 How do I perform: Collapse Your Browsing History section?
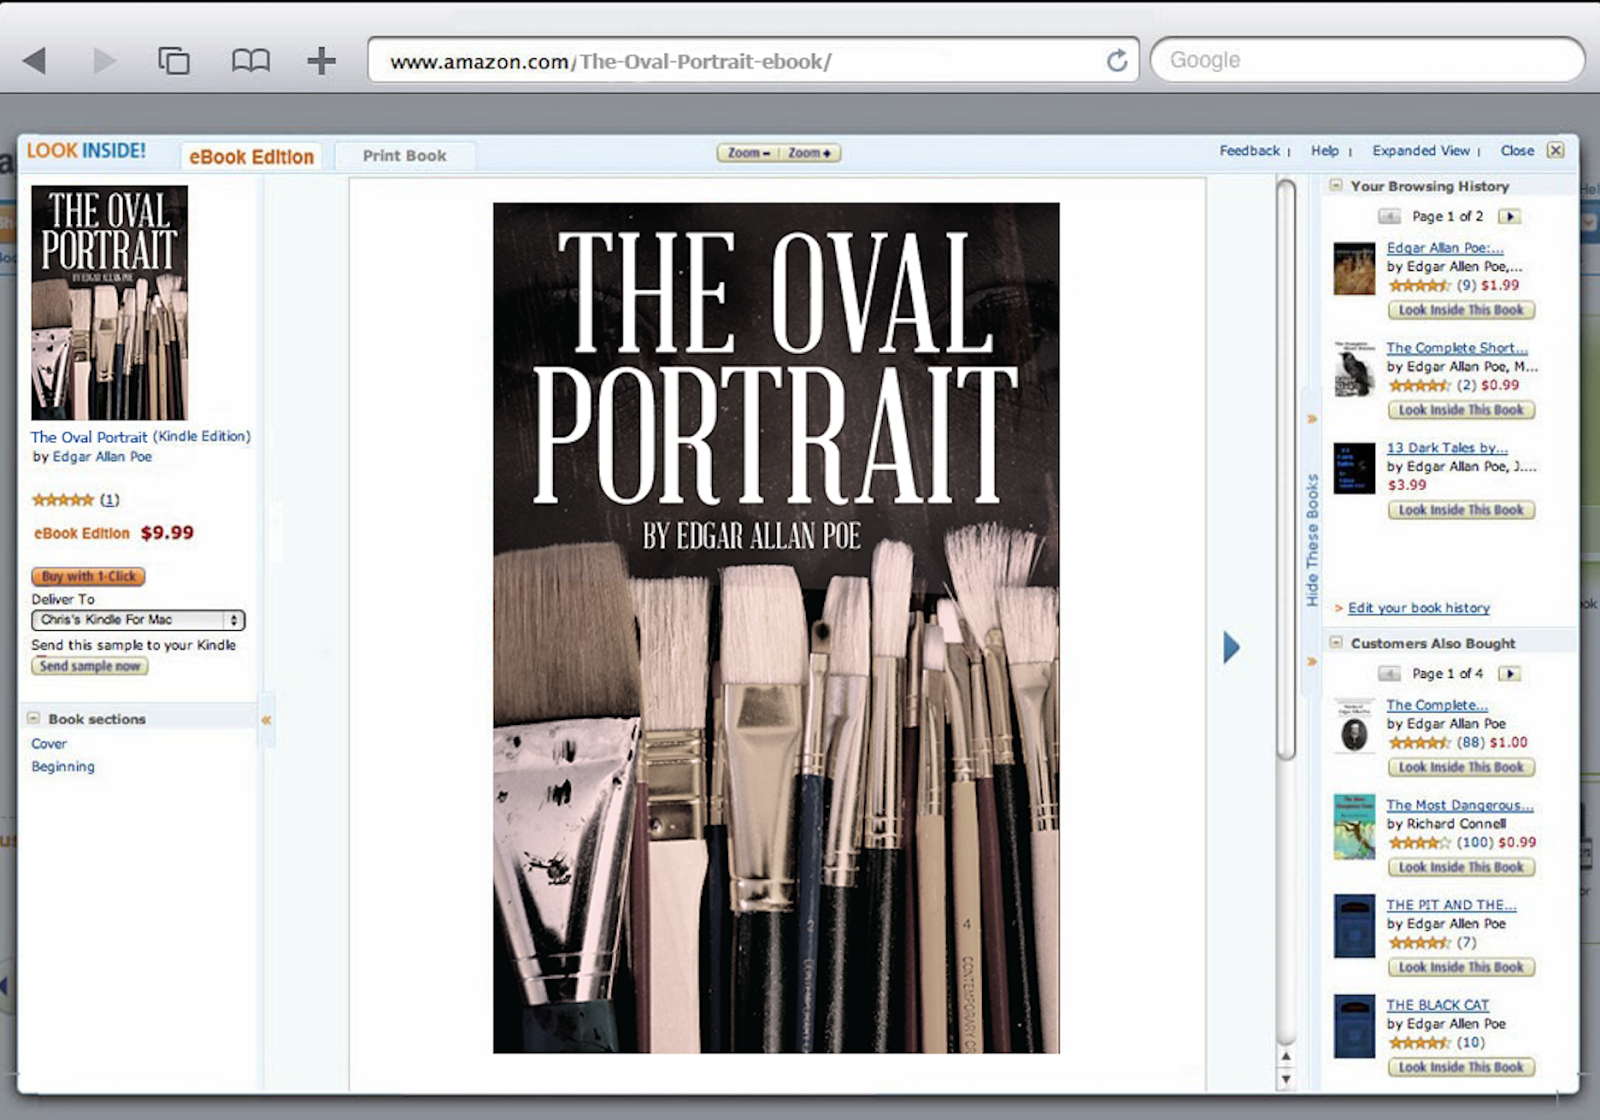coord(1336,186)
